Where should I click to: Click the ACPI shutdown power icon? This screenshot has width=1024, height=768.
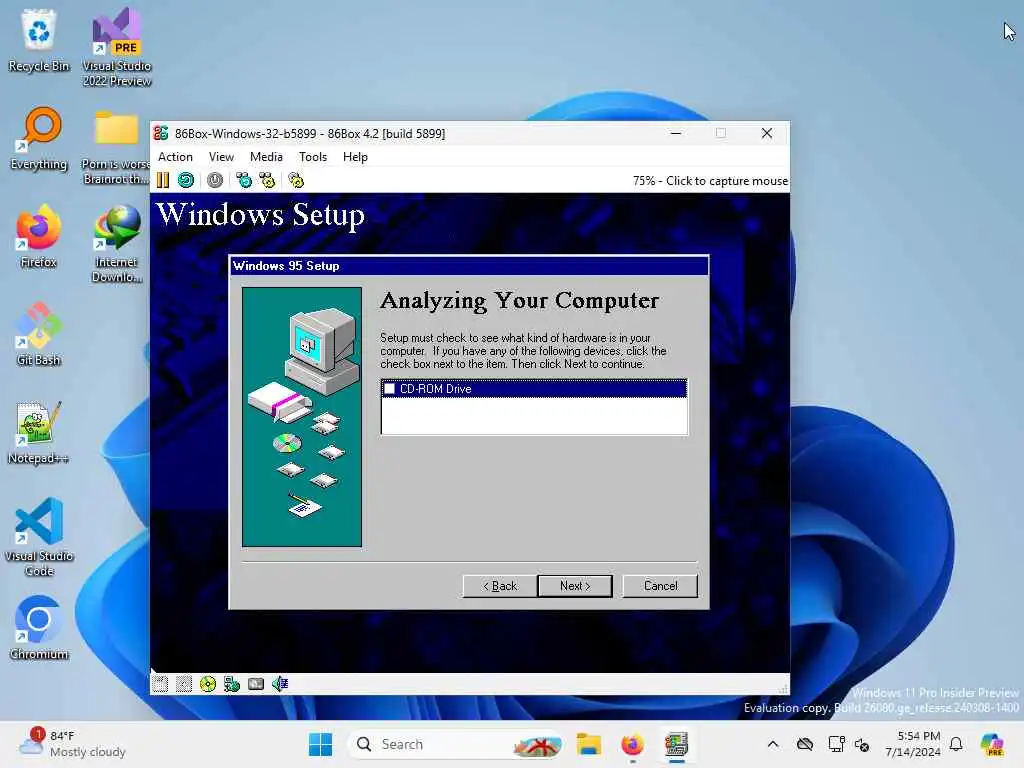[215, 180]
